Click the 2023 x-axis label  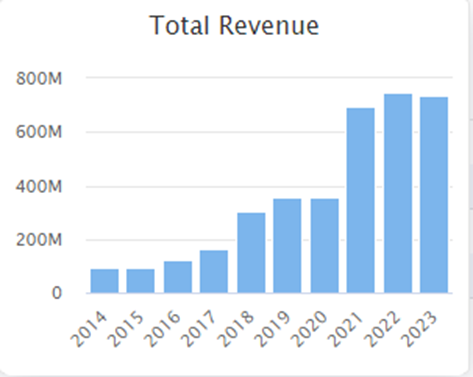click(x=419, y=330)
